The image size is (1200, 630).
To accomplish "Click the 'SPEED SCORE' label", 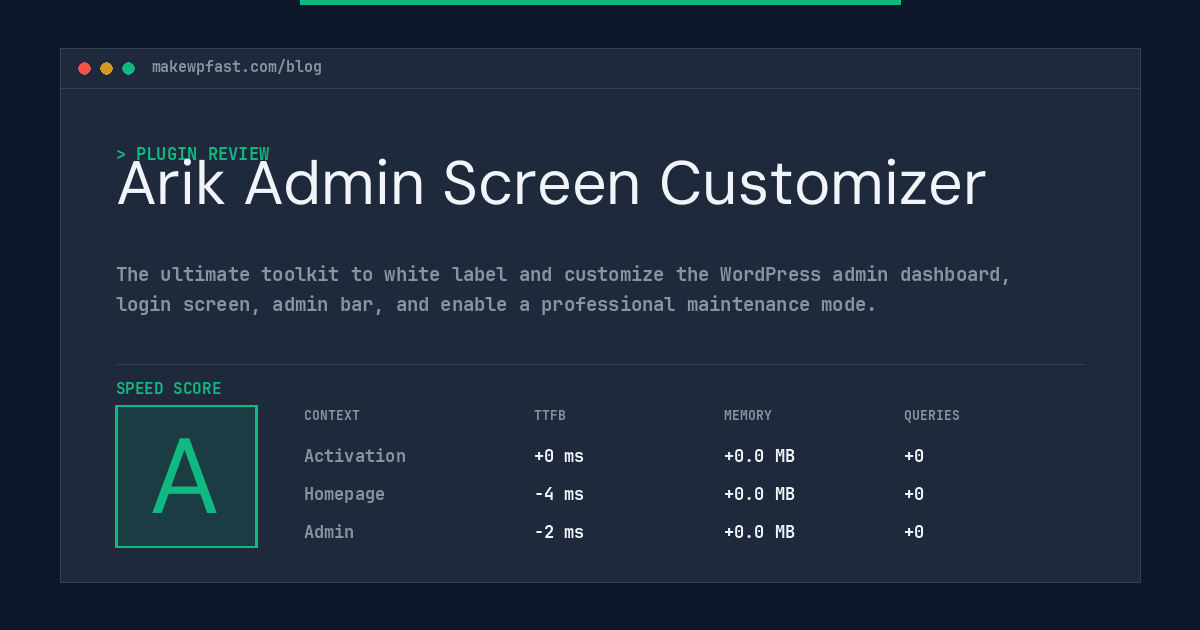I will (x=169, y=389).
